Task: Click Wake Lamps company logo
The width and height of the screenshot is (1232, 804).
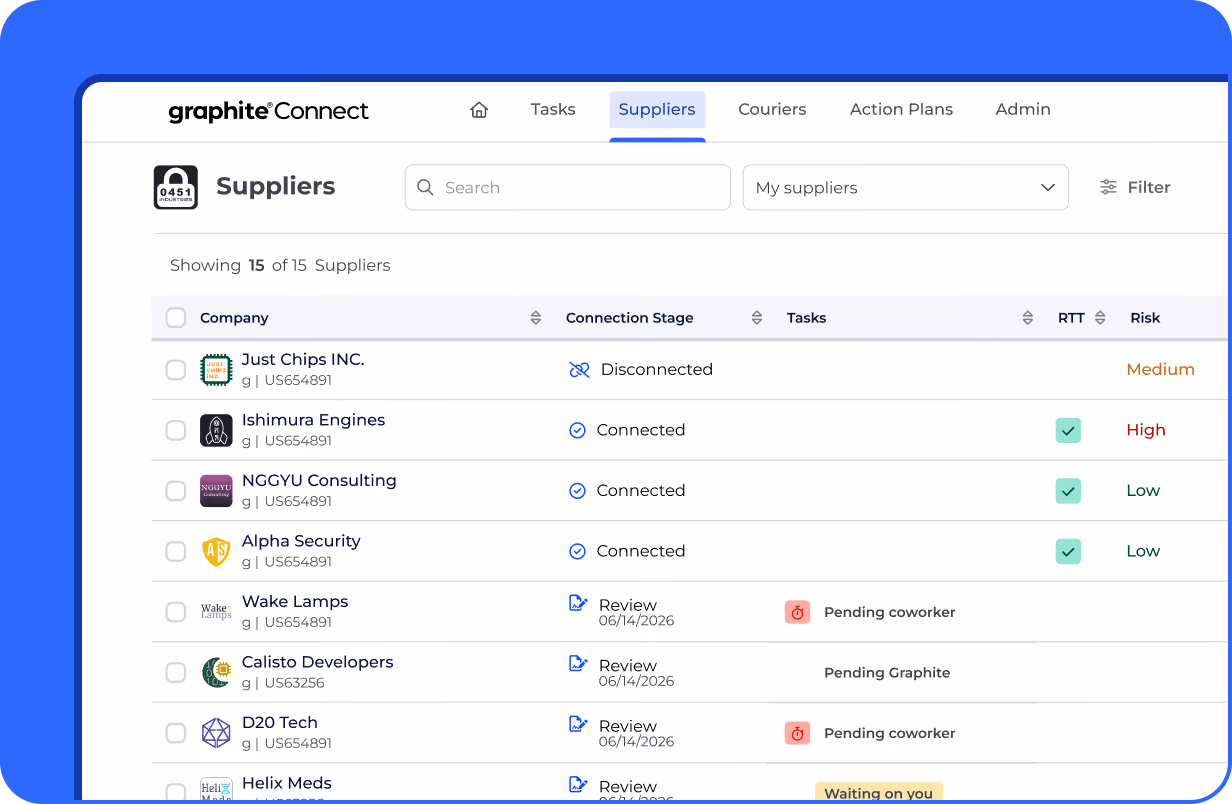Action: pyautogui.click(x=216, y=612)
